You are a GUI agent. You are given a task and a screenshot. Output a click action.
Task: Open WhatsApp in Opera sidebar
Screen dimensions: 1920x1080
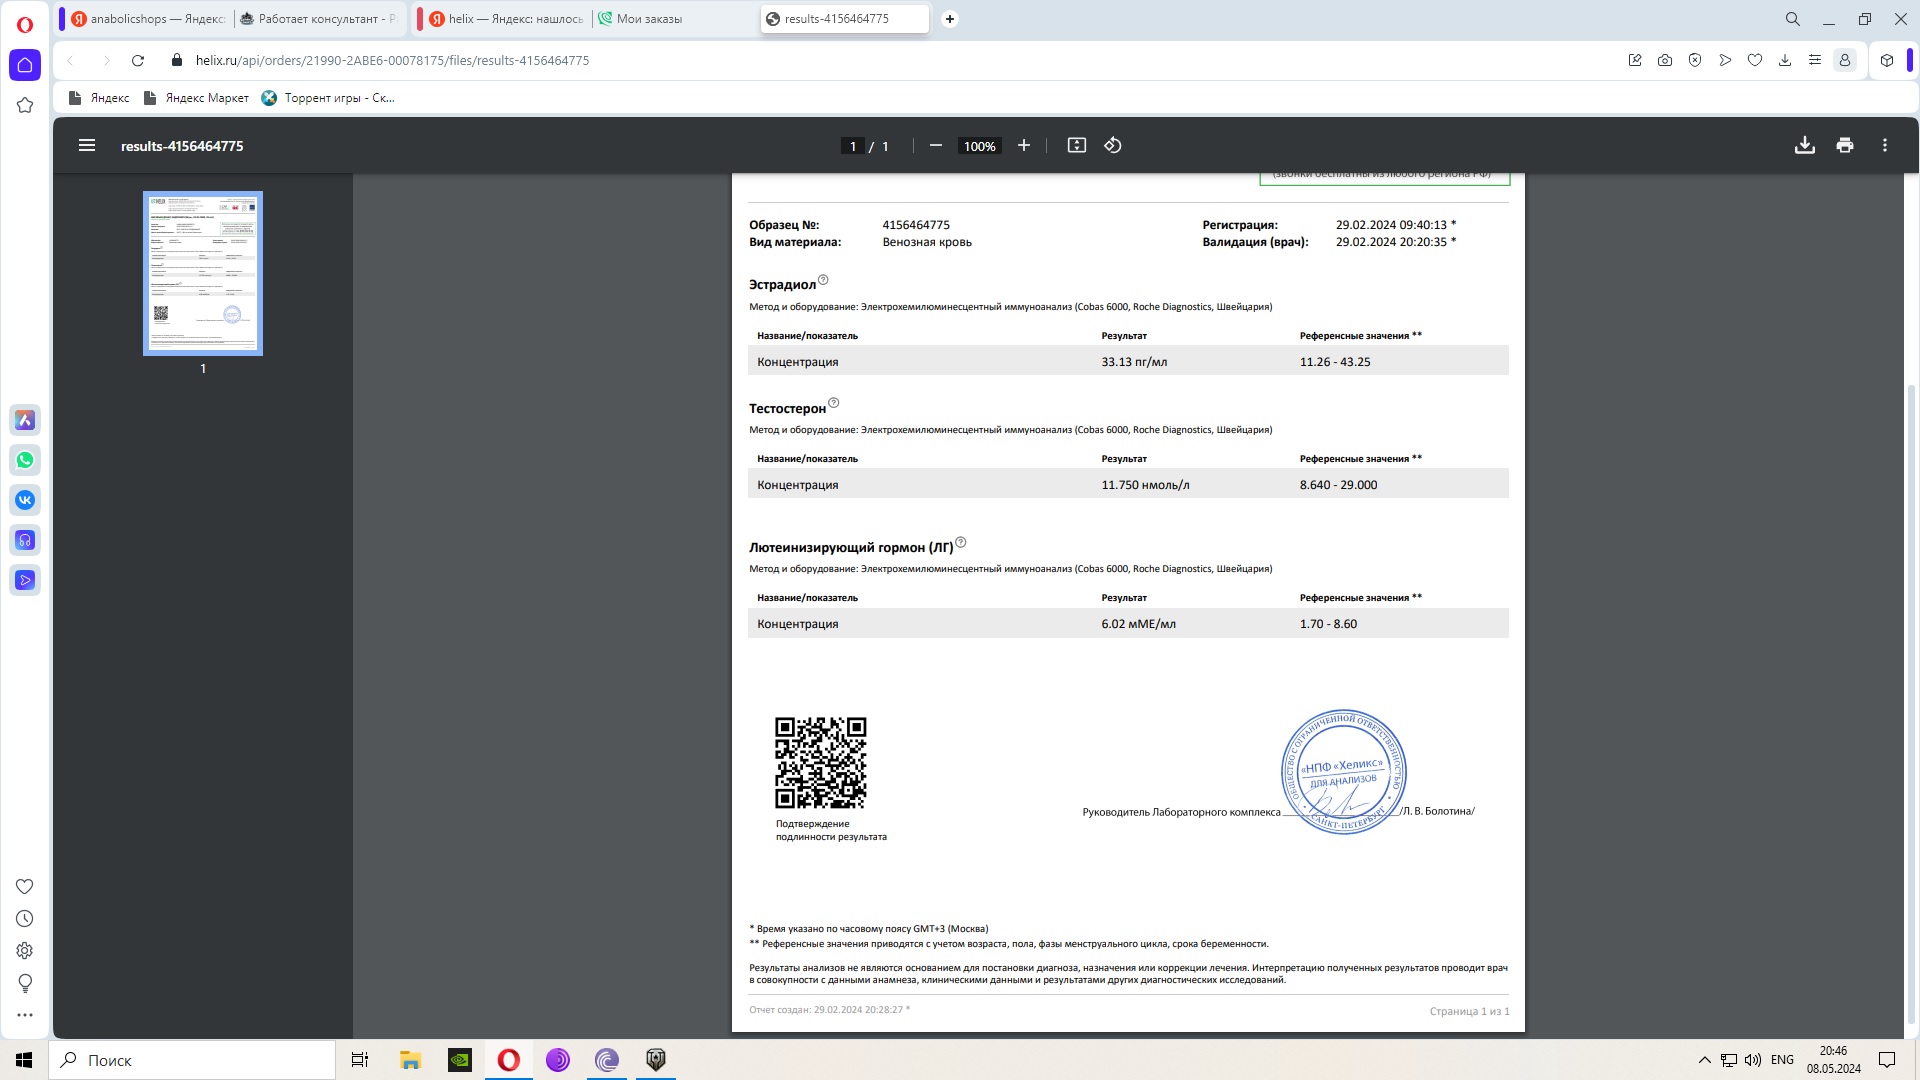pos(25,460)
